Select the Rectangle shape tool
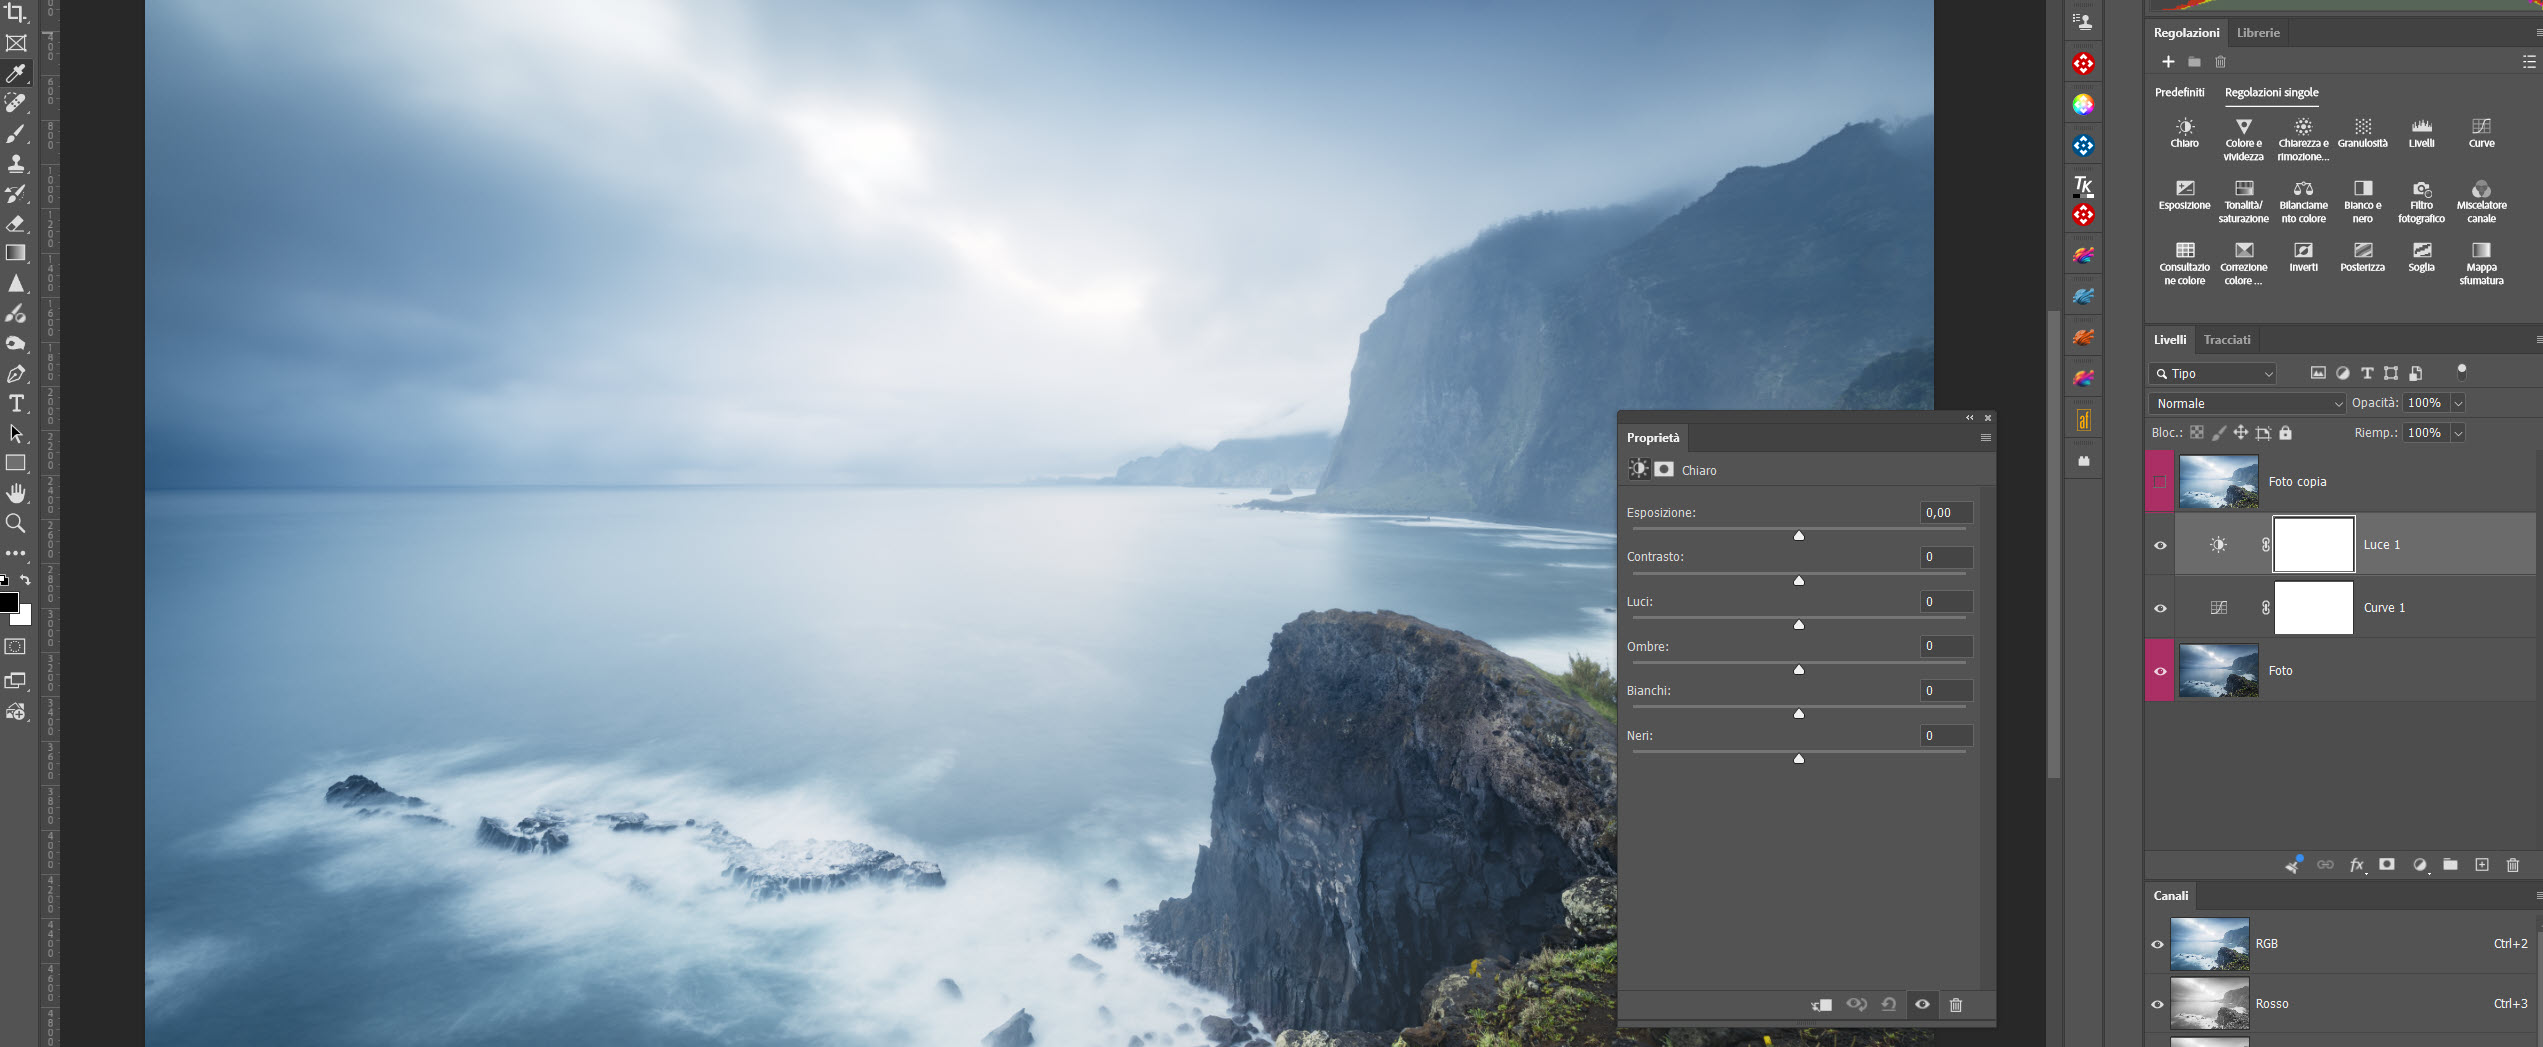Screen dimensions: 2543x1047 pos(16,463)
